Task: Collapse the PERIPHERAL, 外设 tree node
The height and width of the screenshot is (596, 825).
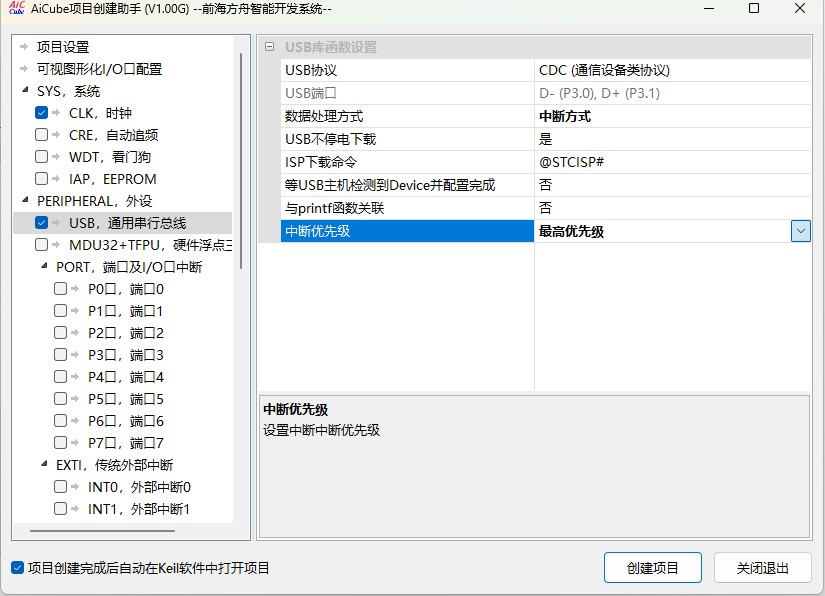Action: (x=25, y=200)
